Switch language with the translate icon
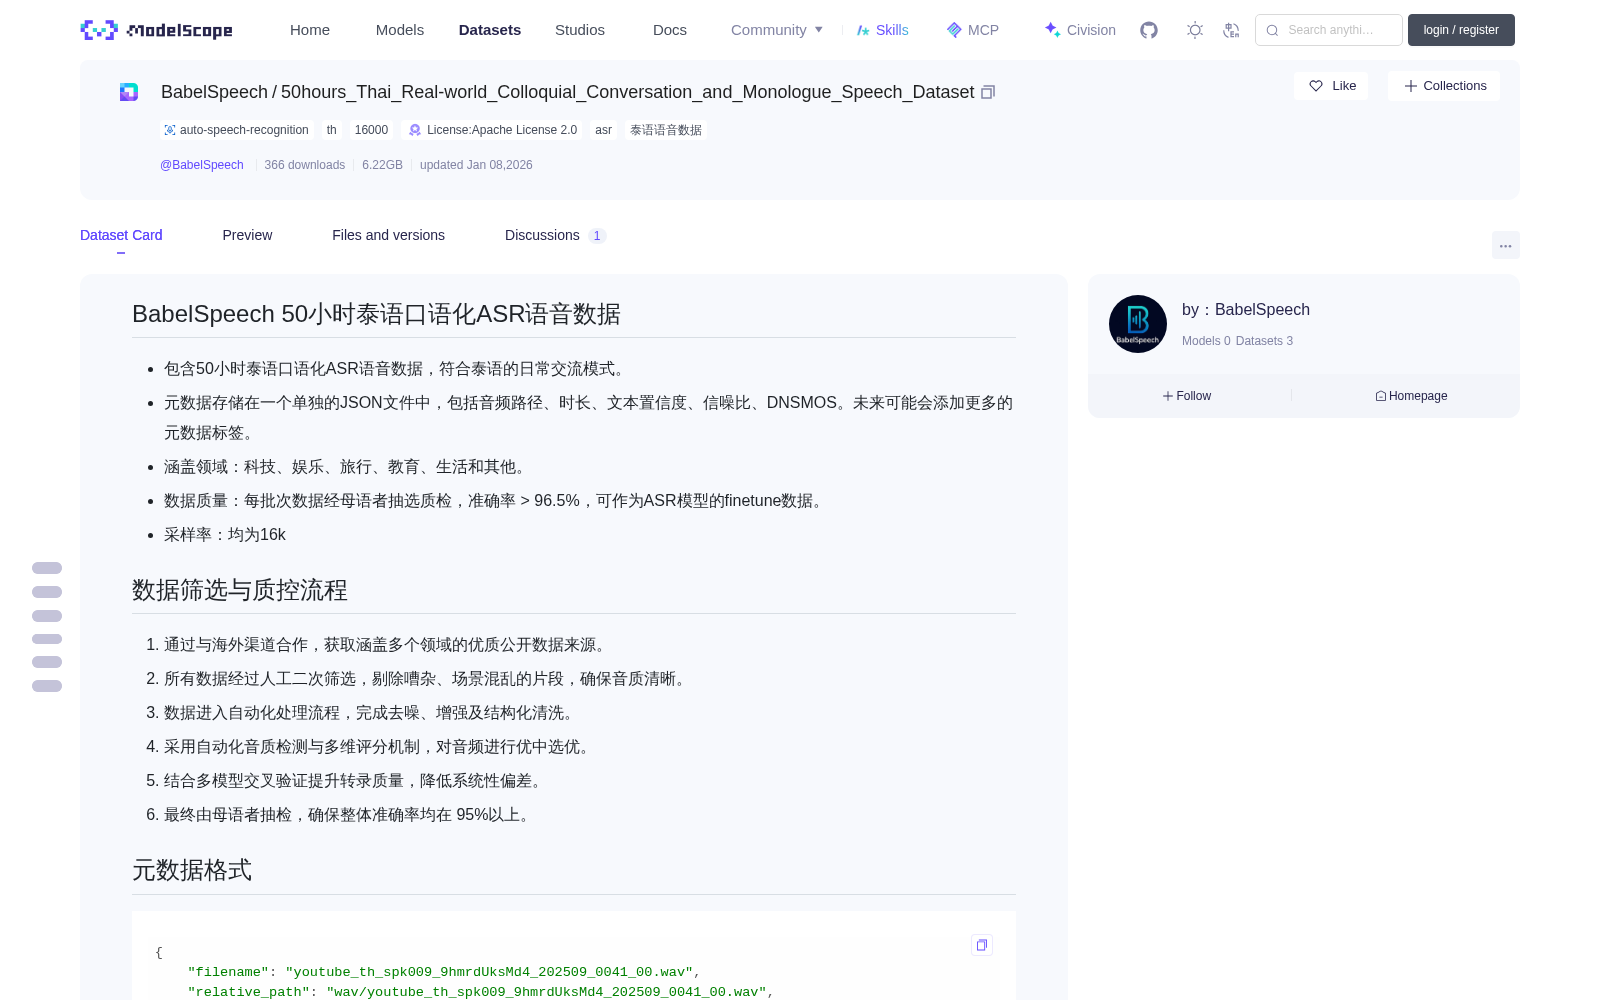This screenshot has width=1600, height=1000. 1232,30
